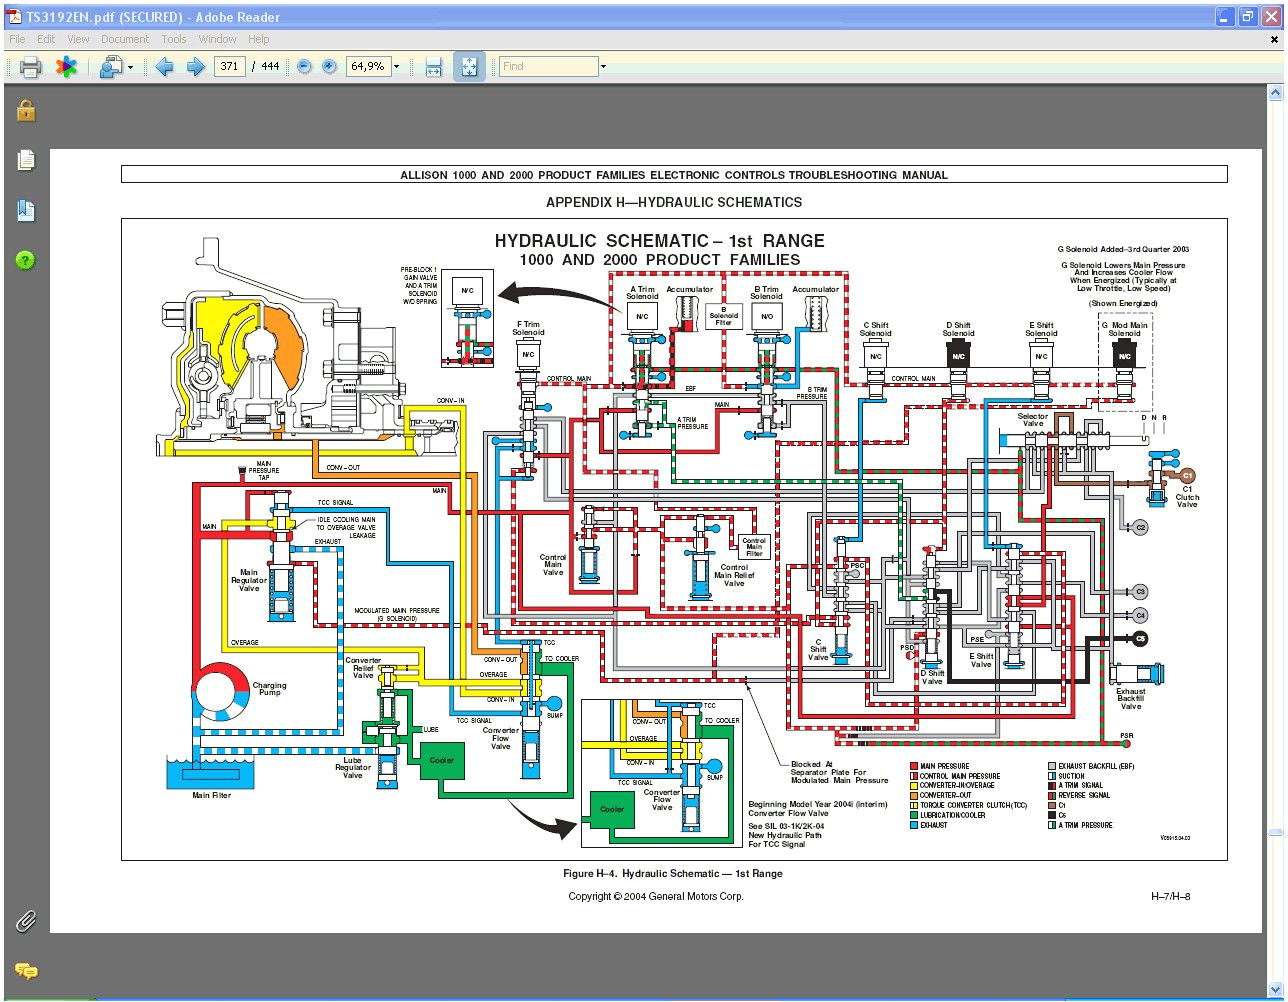Screen dimensions: 1288x1002
Task: Click the Print icon
Action: tap(30, 66)
